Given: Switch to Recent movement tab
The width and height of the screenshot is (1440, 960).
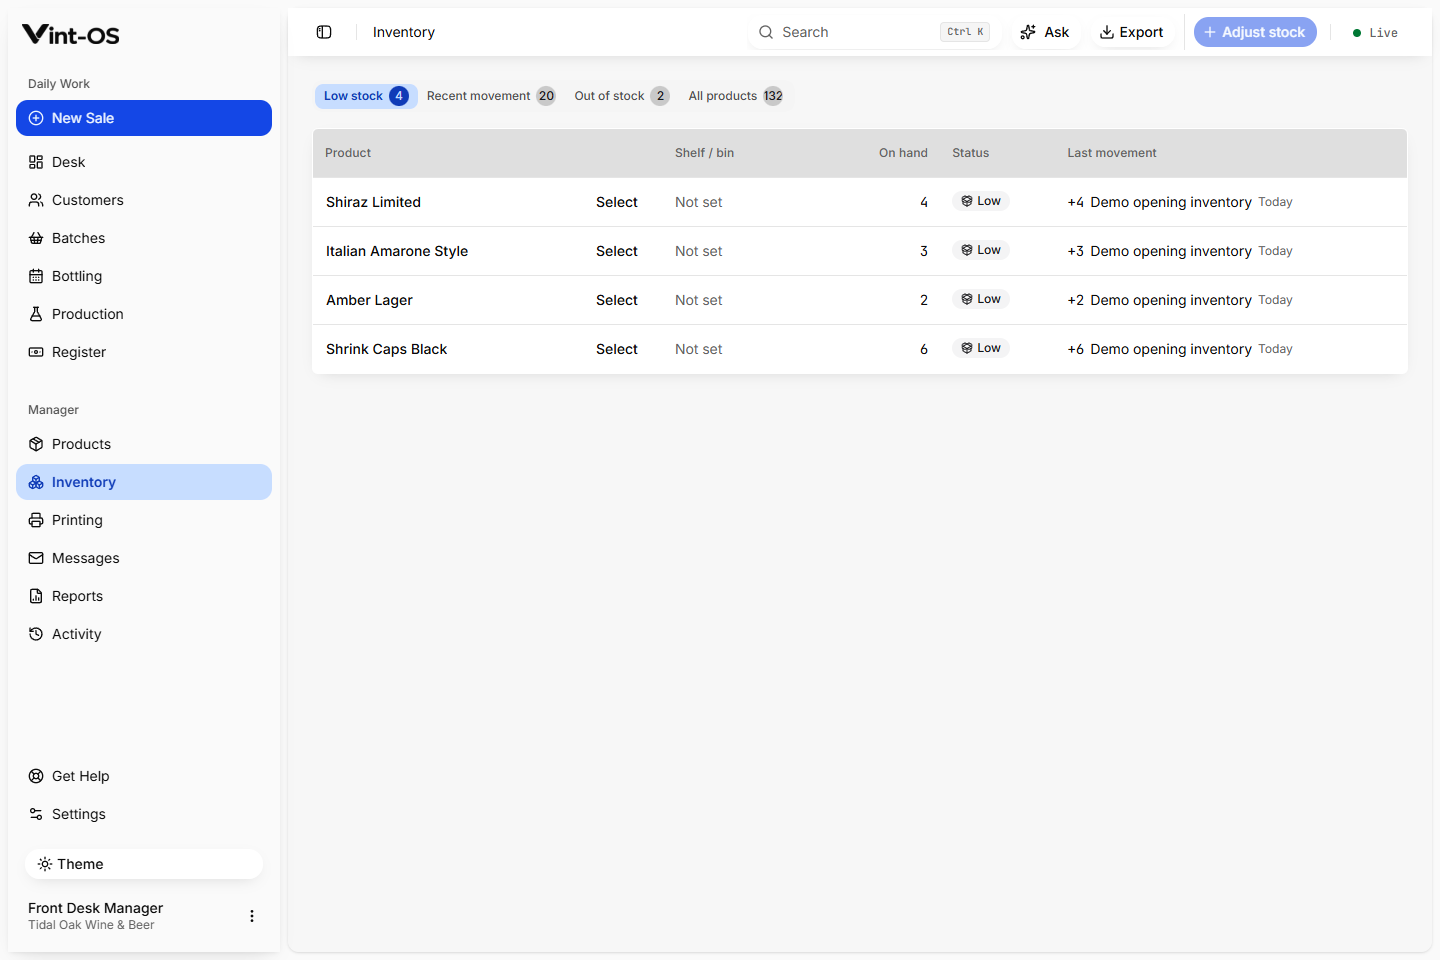Looking at the screenshot, I should coord(491,96).
